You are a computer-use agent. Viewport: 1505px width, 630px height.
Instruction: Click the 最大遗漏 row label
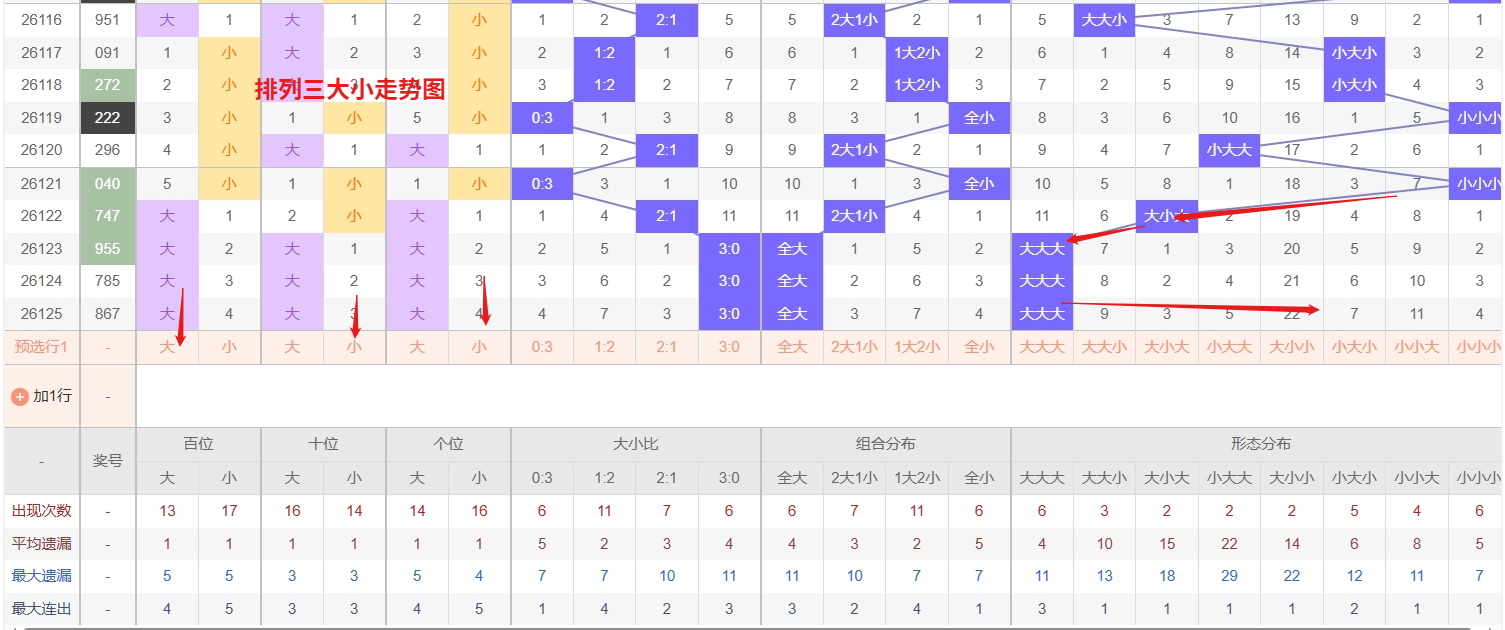pyautogui.click(x=41, y=576)
